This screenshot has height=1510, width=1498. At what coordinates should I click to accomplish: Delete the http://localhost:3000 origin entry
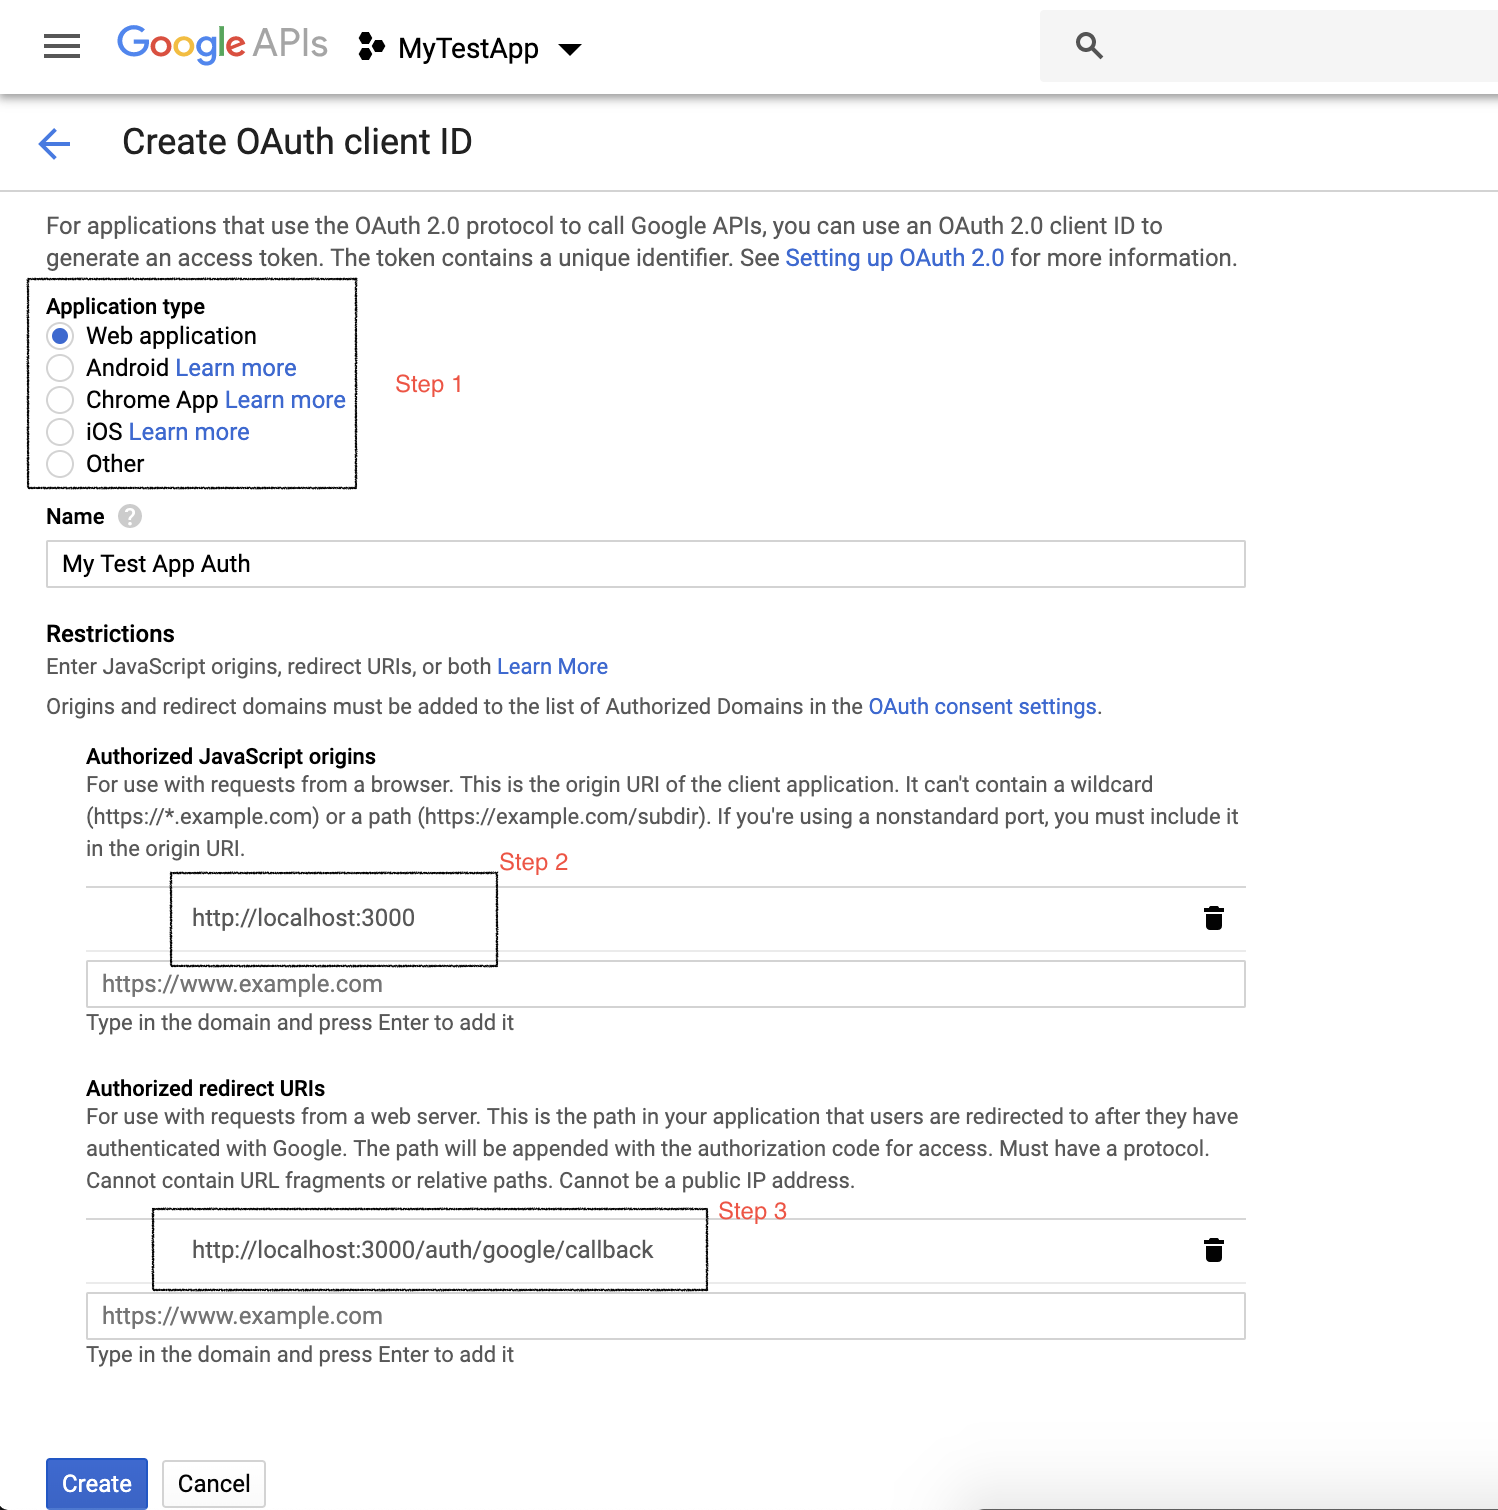pyautogui.click(x=1214, y=918)
